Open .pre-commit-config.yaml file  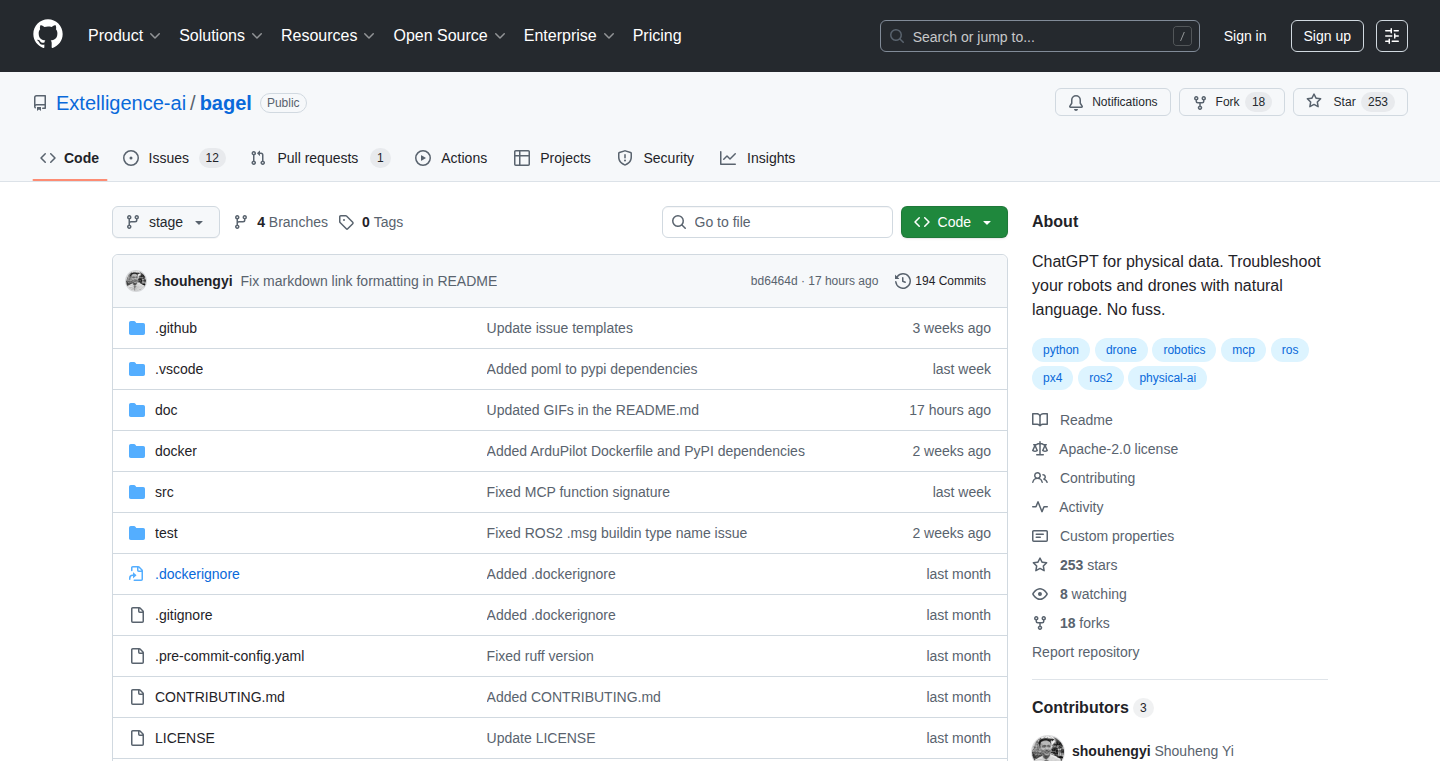coord(229,656)
